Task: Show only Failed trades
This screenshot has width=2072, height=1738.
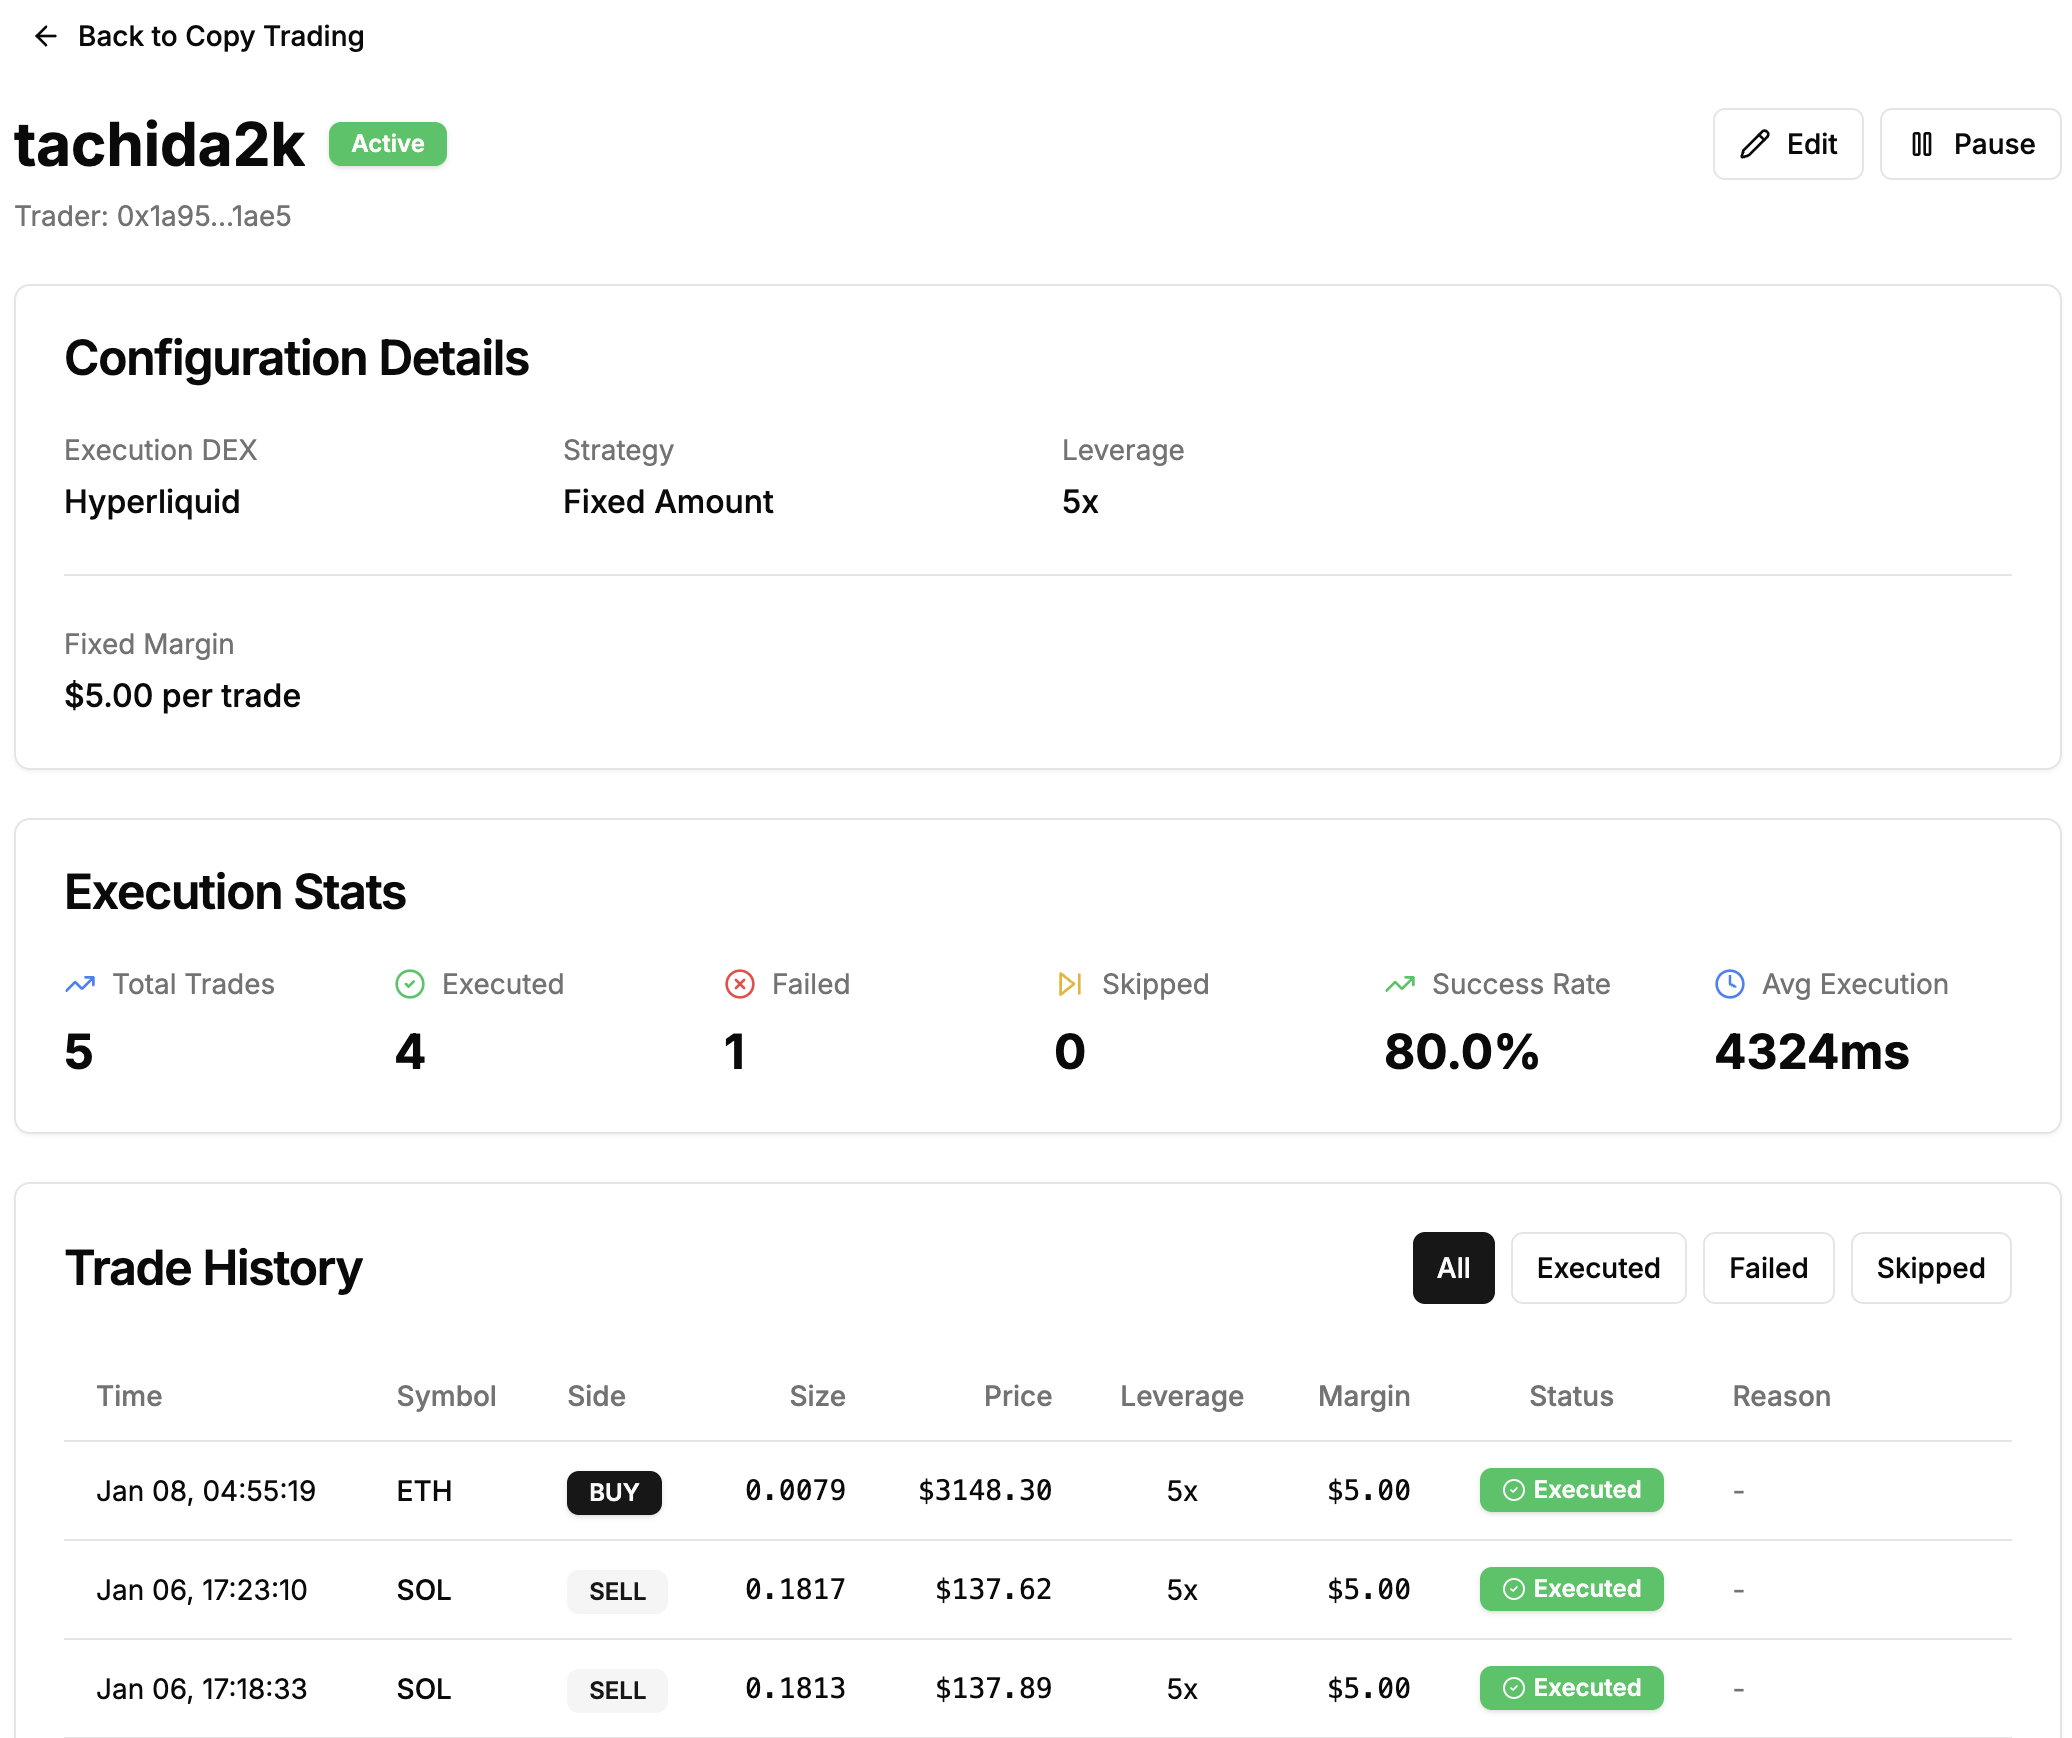Action: click(1768, 1268)
